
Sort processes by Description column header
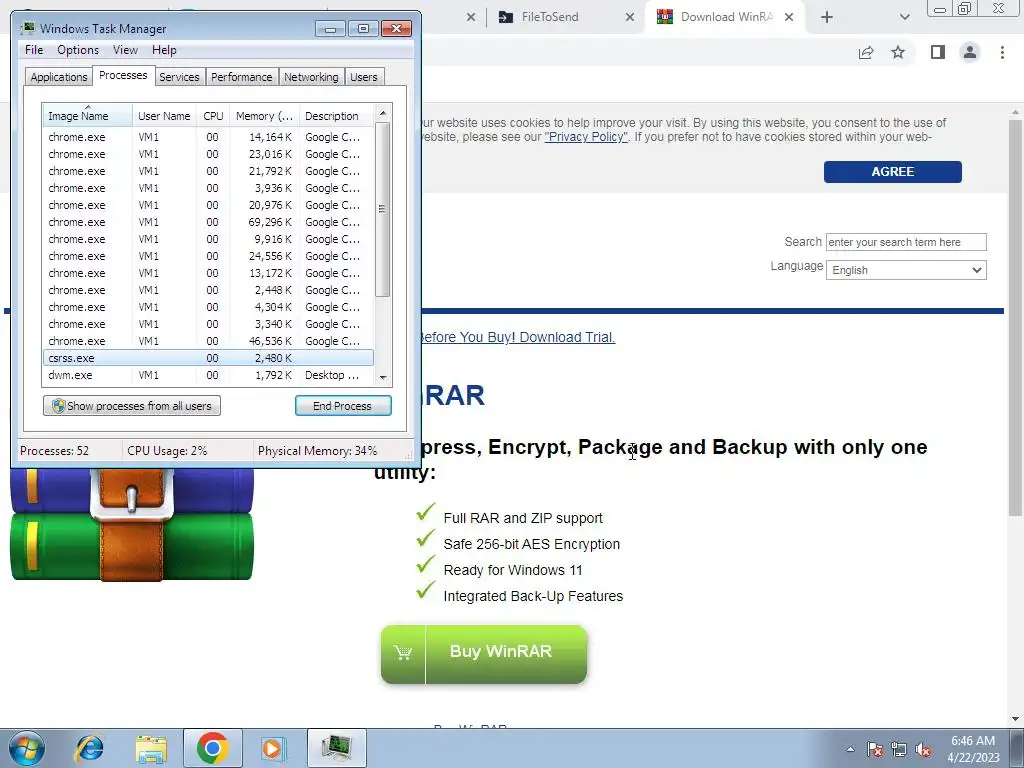point(336,116)
